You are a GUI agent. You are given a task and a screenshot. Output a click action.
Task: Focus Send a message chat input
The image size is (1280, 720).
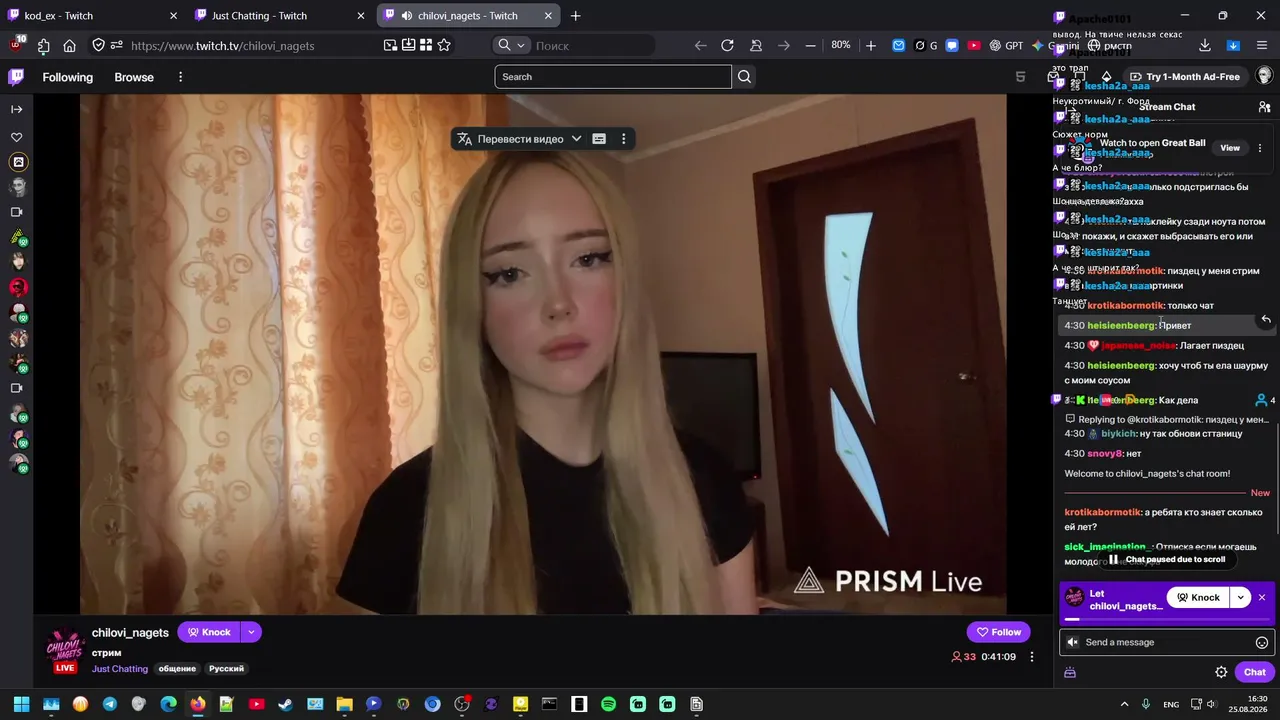[x=1169, y=643]
